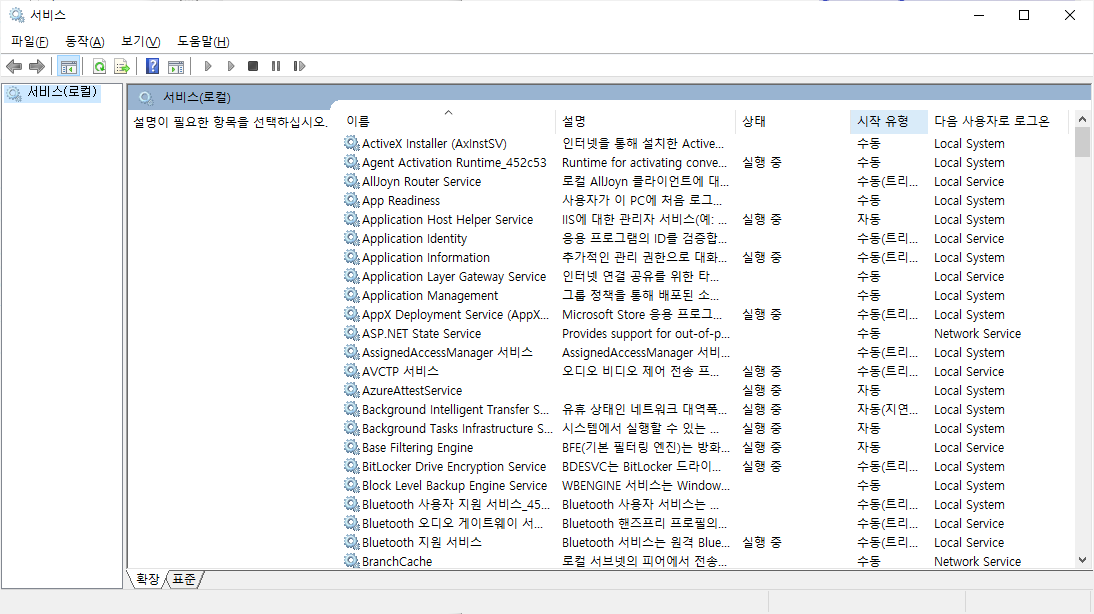Sort by the 설명 column header
This screenshot has width=1094, height=614.
[x=646, y=121]
